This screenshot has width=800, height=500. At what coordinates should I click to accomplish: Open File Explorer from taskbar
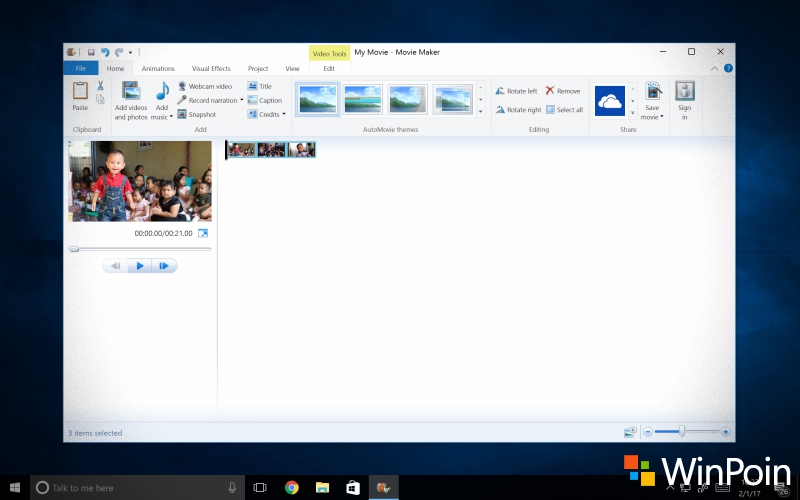pos(322,488)
